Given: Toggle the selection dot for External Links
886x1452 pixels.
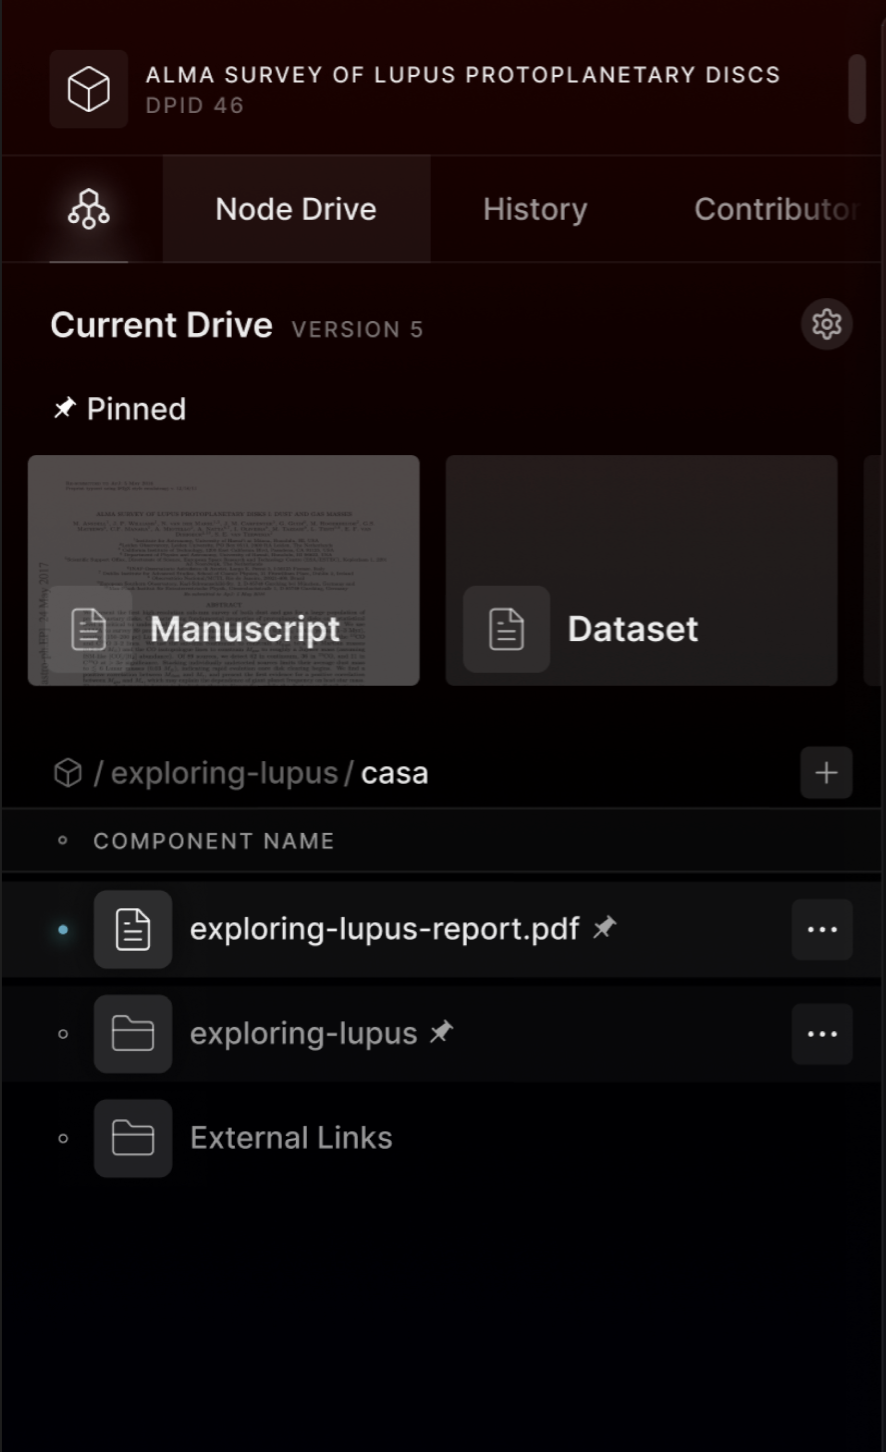Looking at the screenshot, I should 63,1138.
